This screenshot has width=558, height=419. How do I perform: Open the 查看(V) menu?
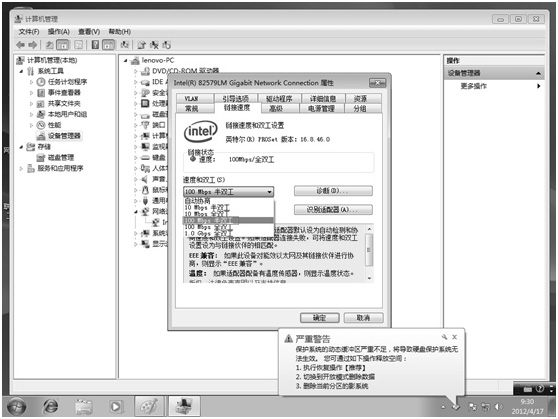pos(89,32)
